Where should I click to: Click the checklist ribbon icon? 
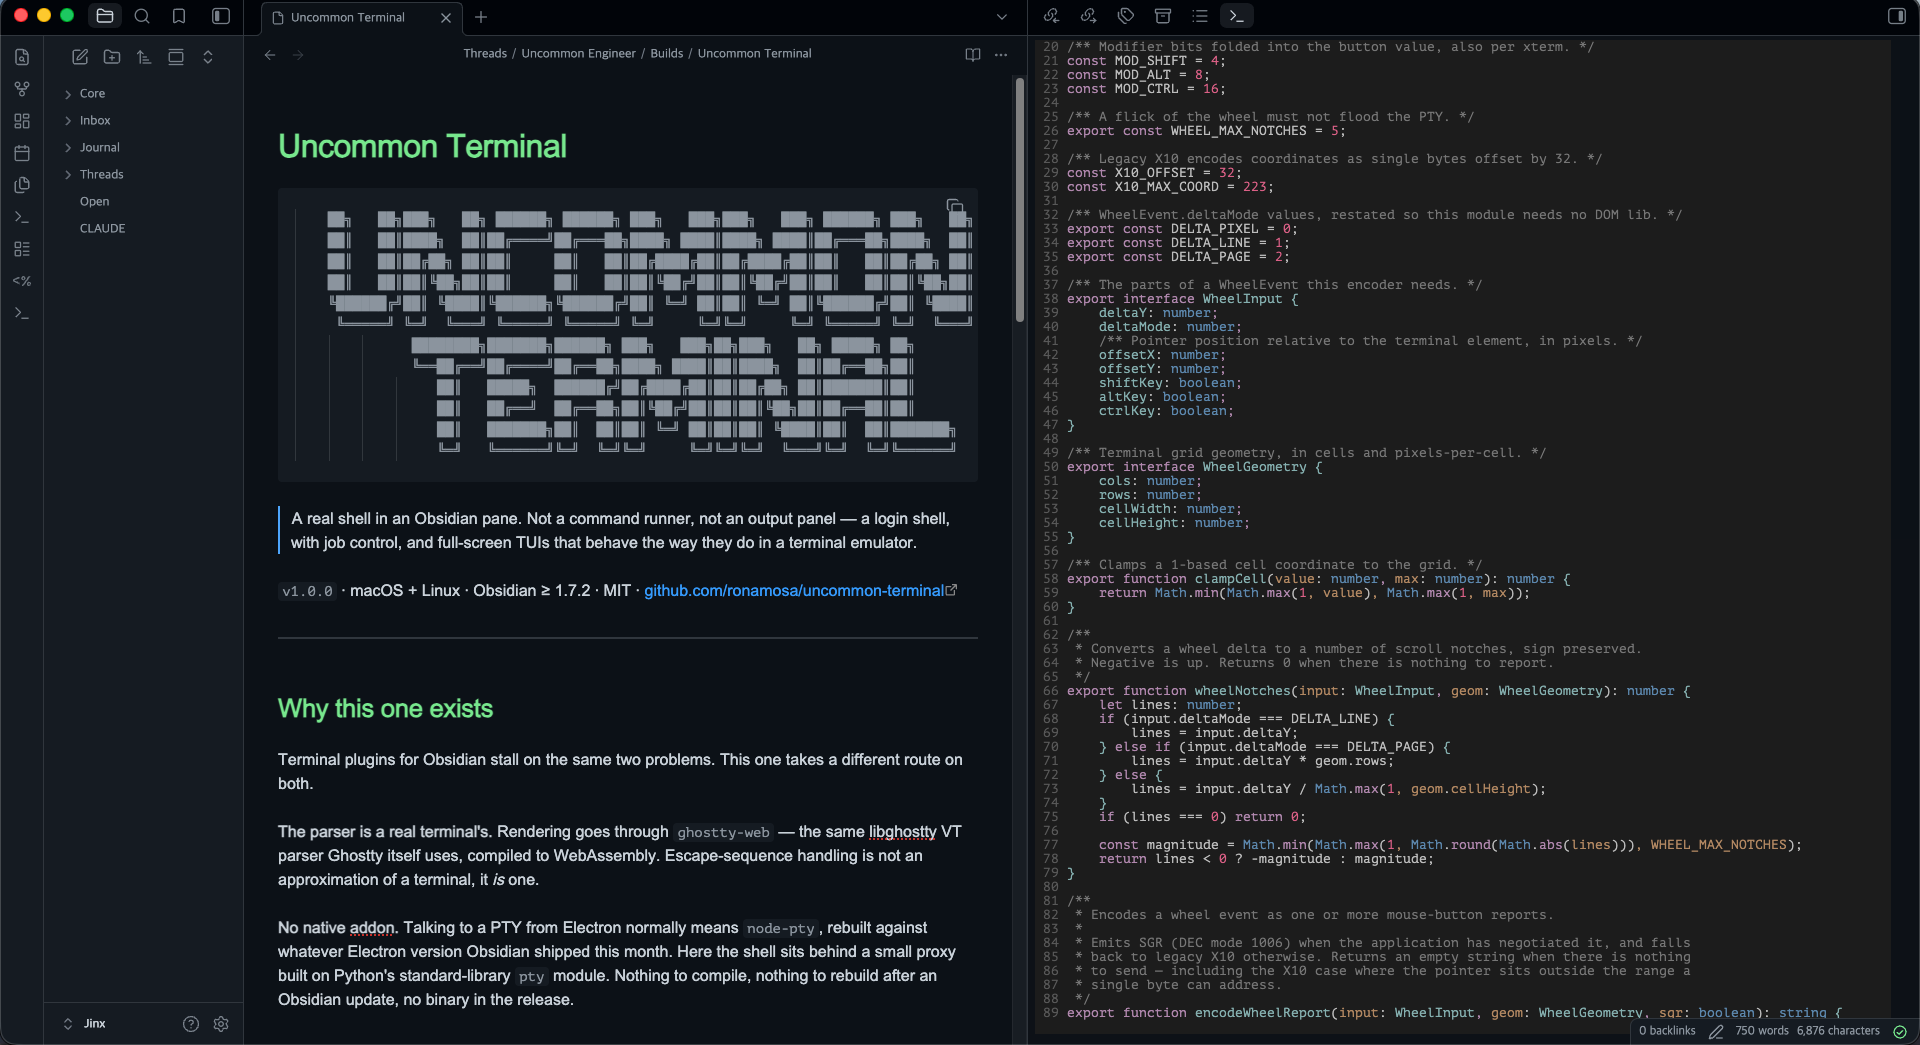pyautogui.click(x=22, y=249)
